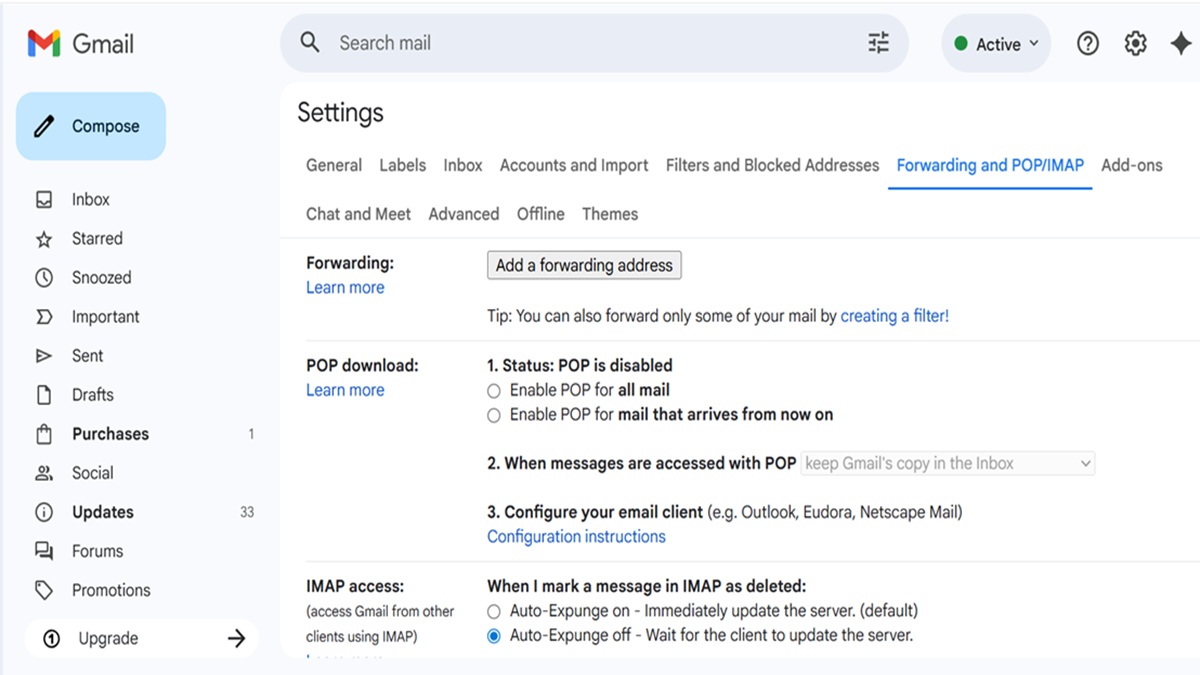Select Enable POP for mail arriving now on
The width and height of the screenshot is (1200, 675).
click(494, 415)
